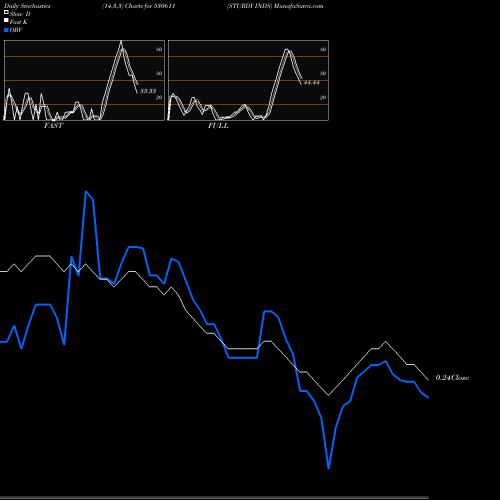Click the 20 axis label in the FULL chart

[323, 97]
